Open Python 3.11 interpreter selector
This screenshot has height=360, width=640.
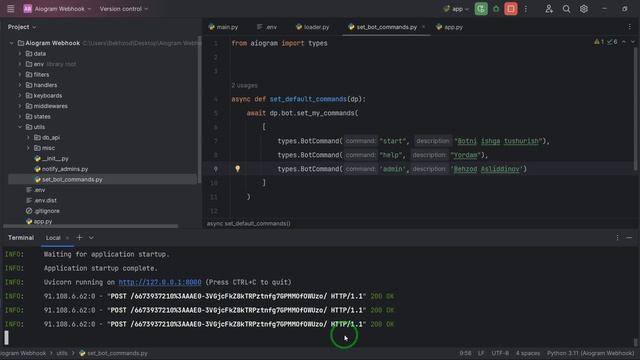590,353
